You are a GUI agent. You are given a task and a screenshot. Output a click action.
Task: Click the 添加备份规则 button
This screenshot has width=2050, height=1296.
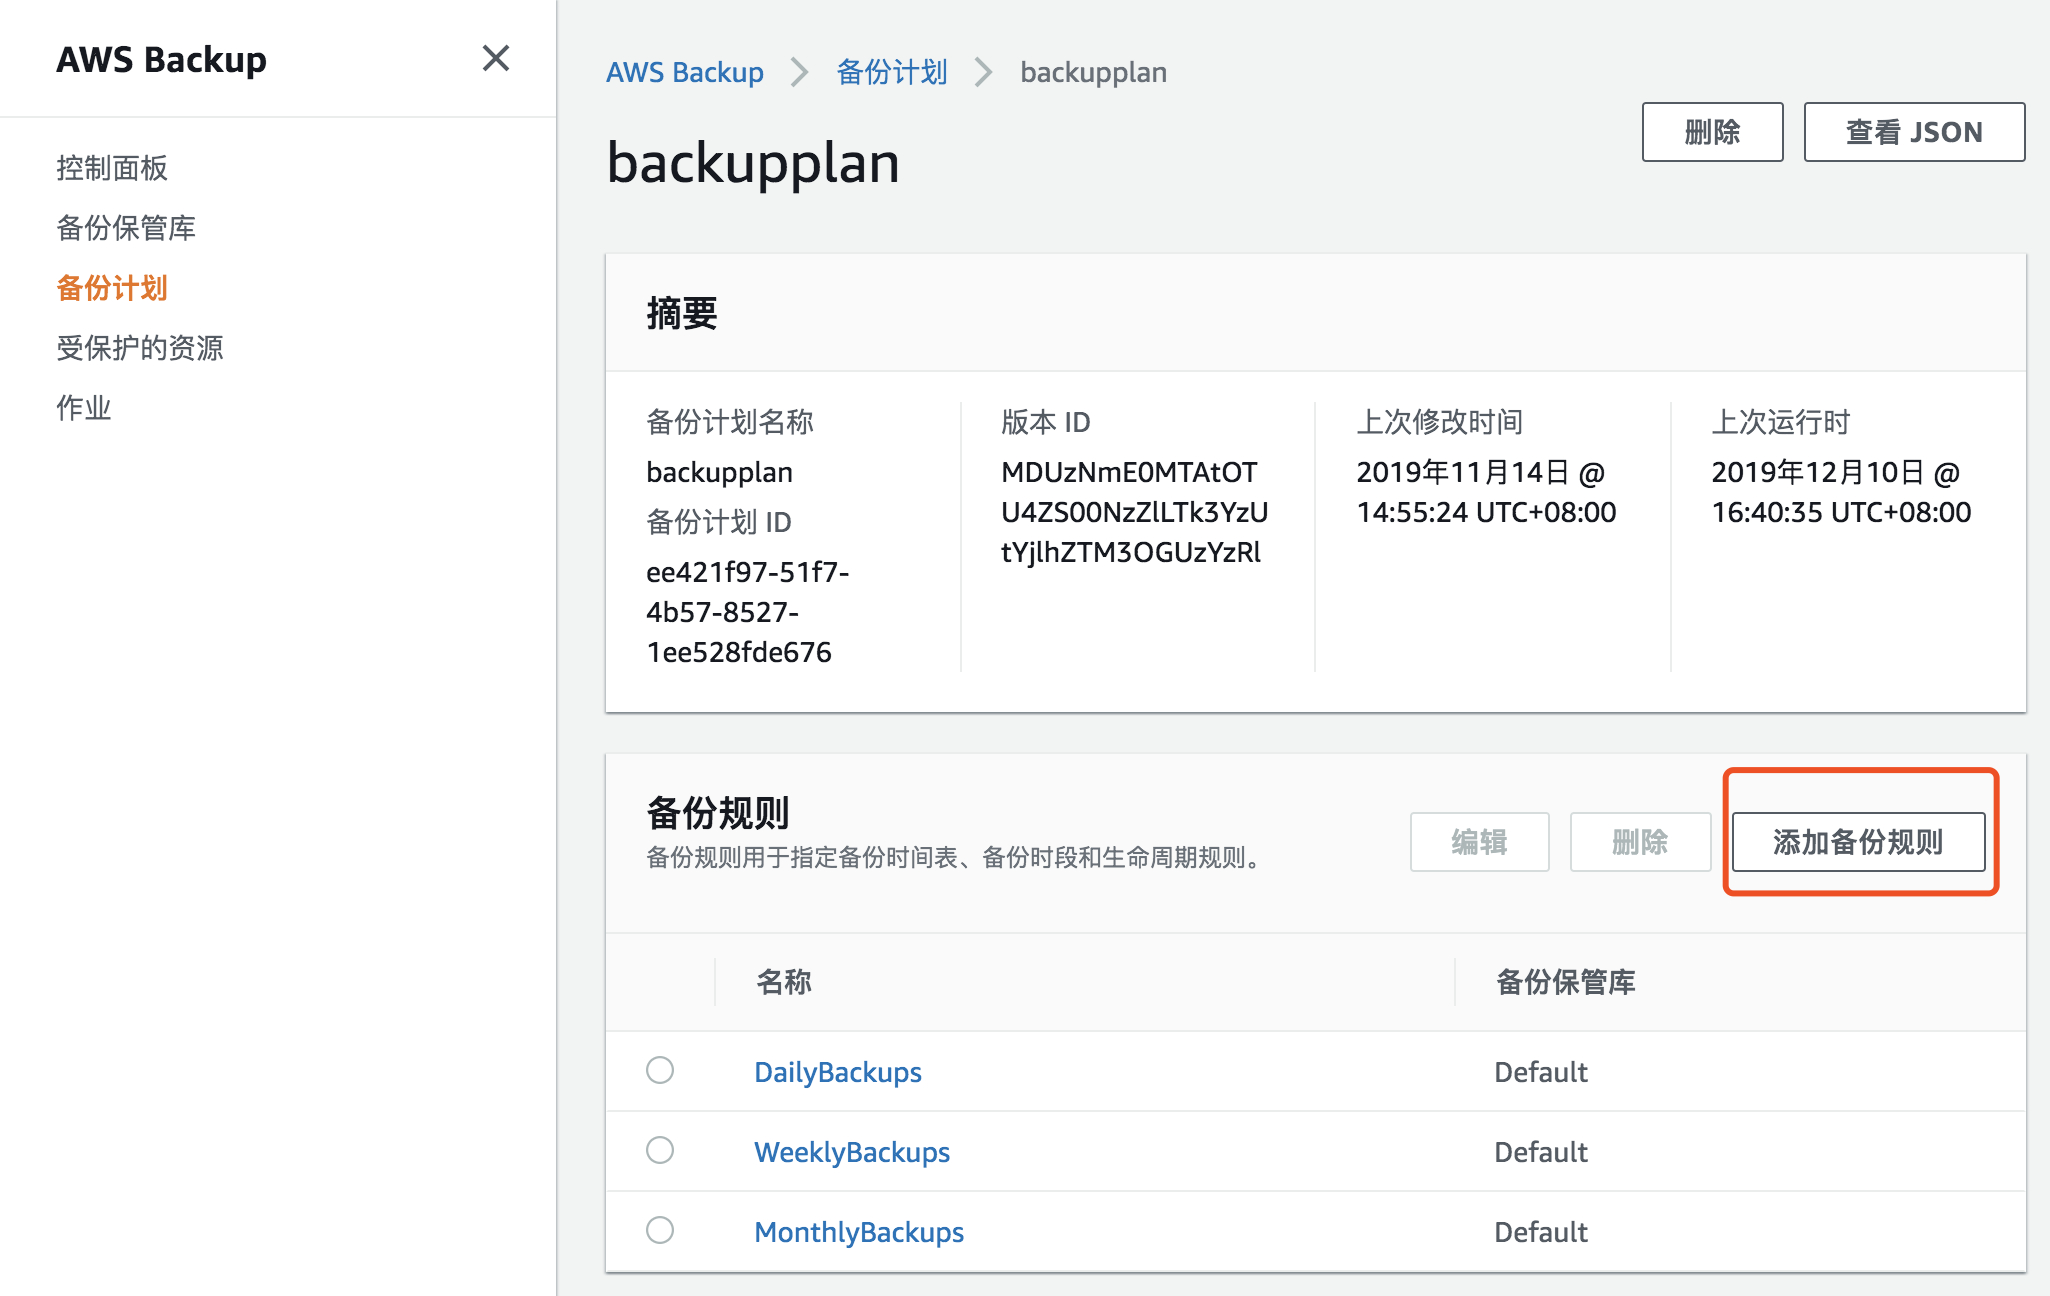(x=1858, y=842)
